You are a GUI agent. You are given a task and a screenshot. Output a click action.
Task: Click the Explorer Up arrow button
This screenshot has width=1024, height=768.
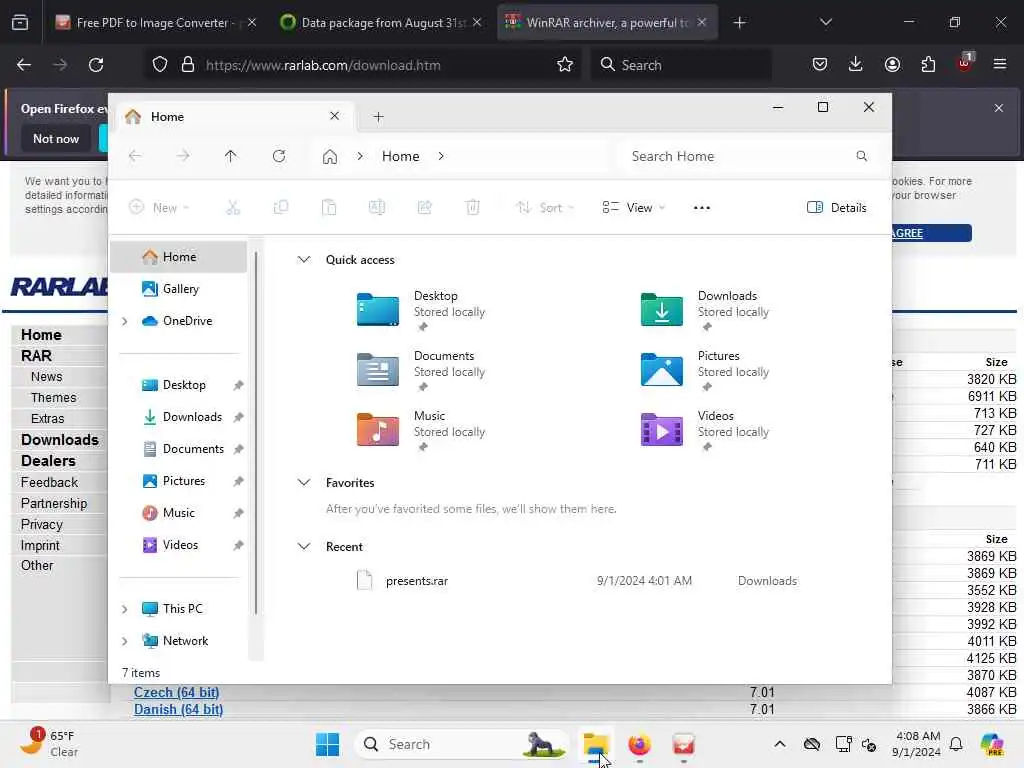tap(231, 156)
